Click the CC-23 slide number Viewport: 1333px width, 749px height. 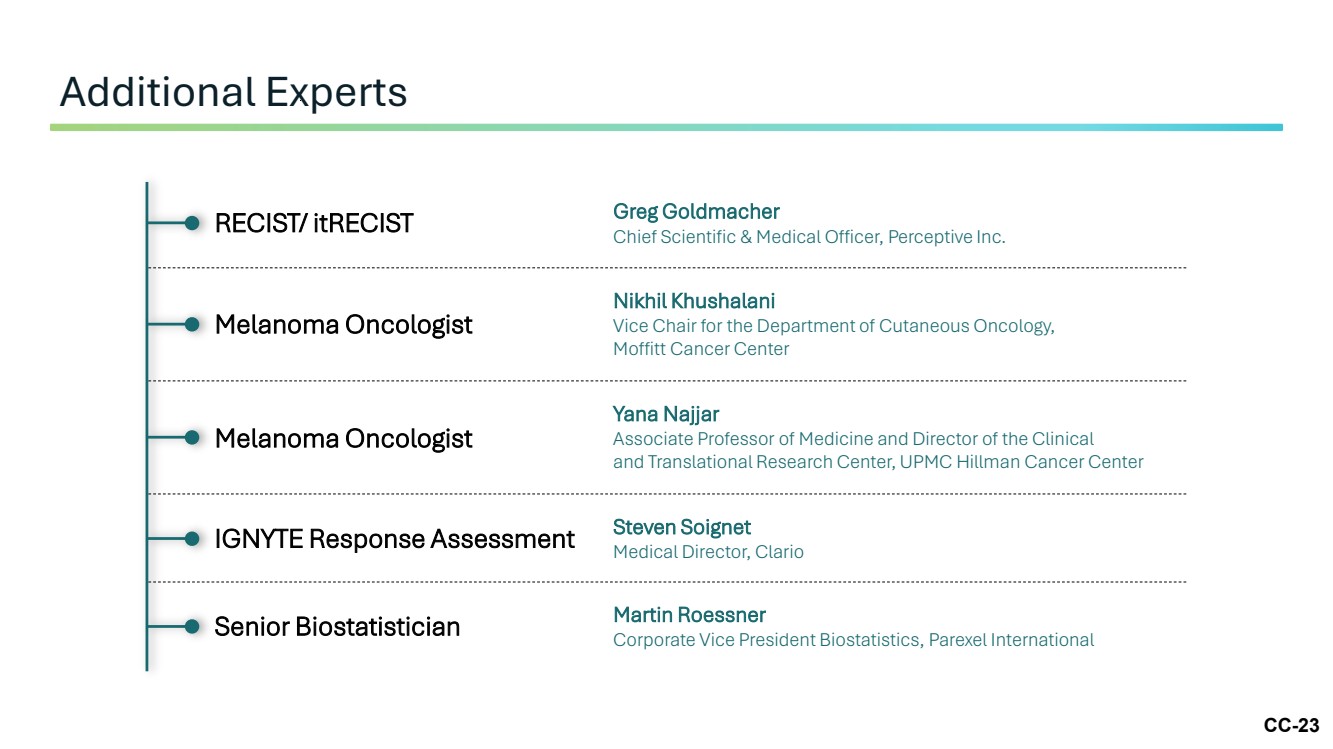pos(1291,726)
